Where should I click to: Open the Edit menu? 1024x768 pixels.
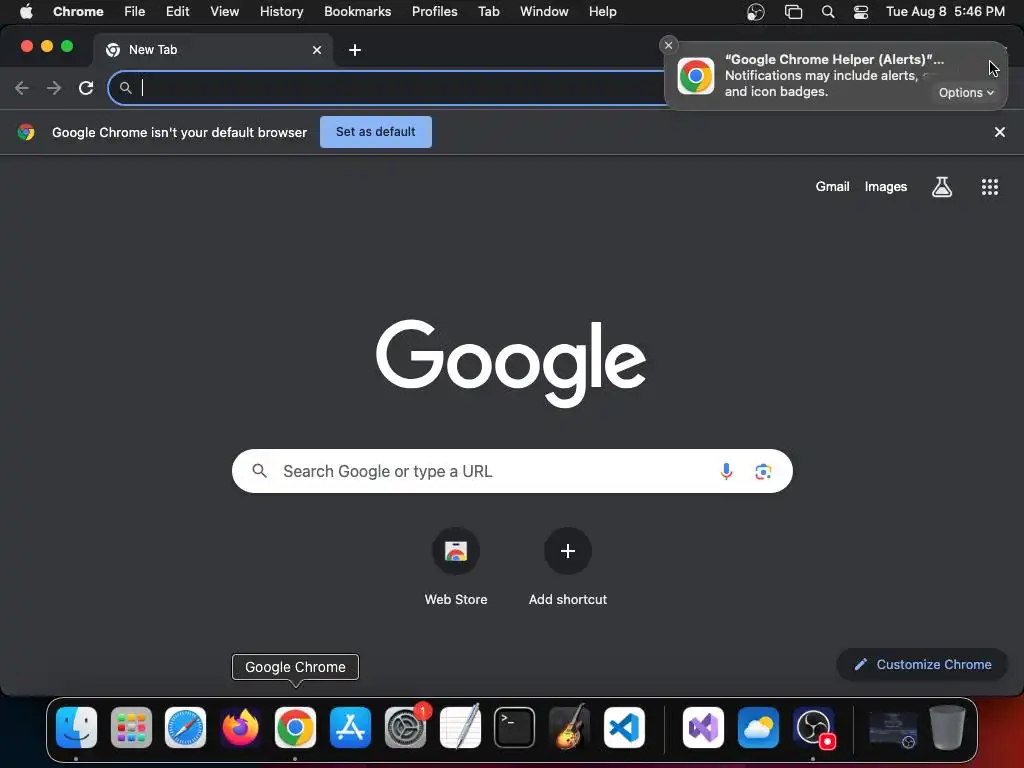[x=177, y=11]
